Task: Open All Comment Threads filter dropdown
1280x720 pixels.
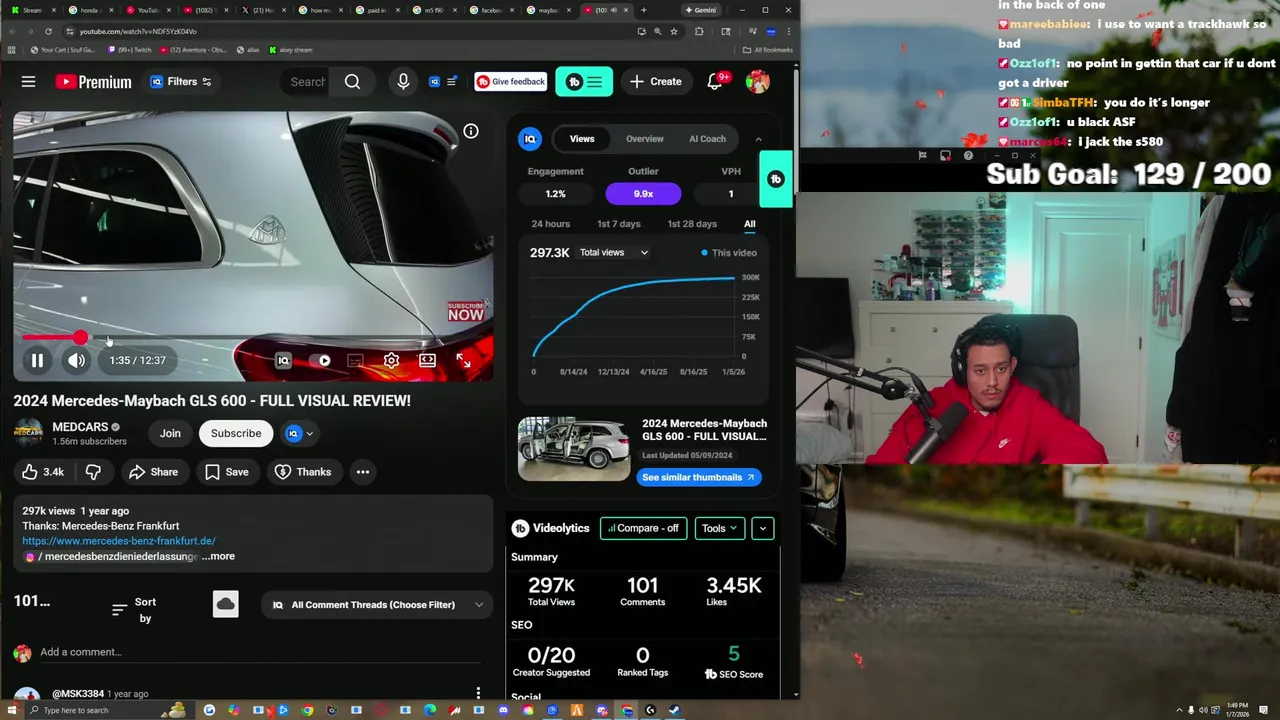Action: pyautogui.click(x=378, y=604)
